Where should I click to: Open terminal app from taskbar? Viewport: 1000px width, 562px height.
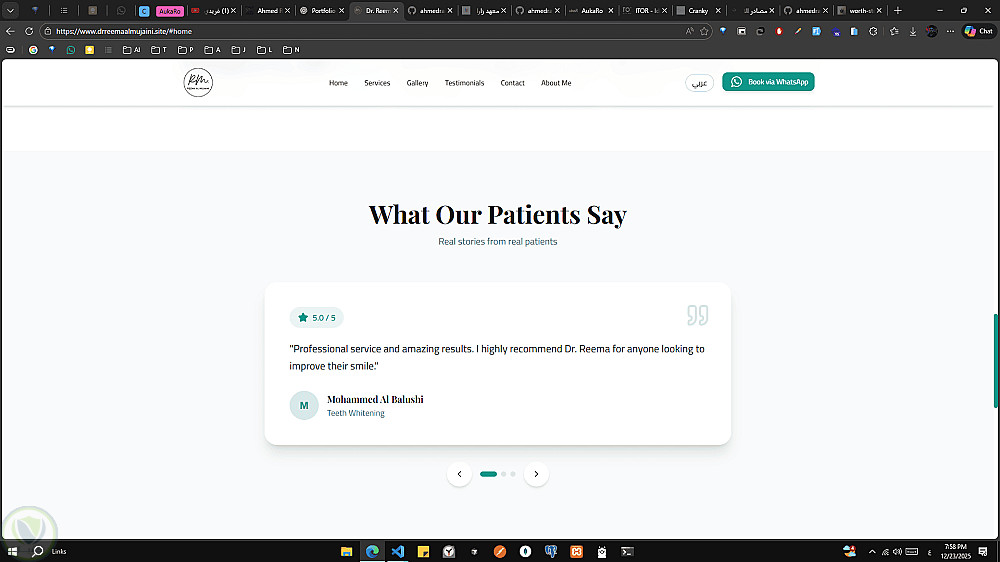tap(628, 552)
